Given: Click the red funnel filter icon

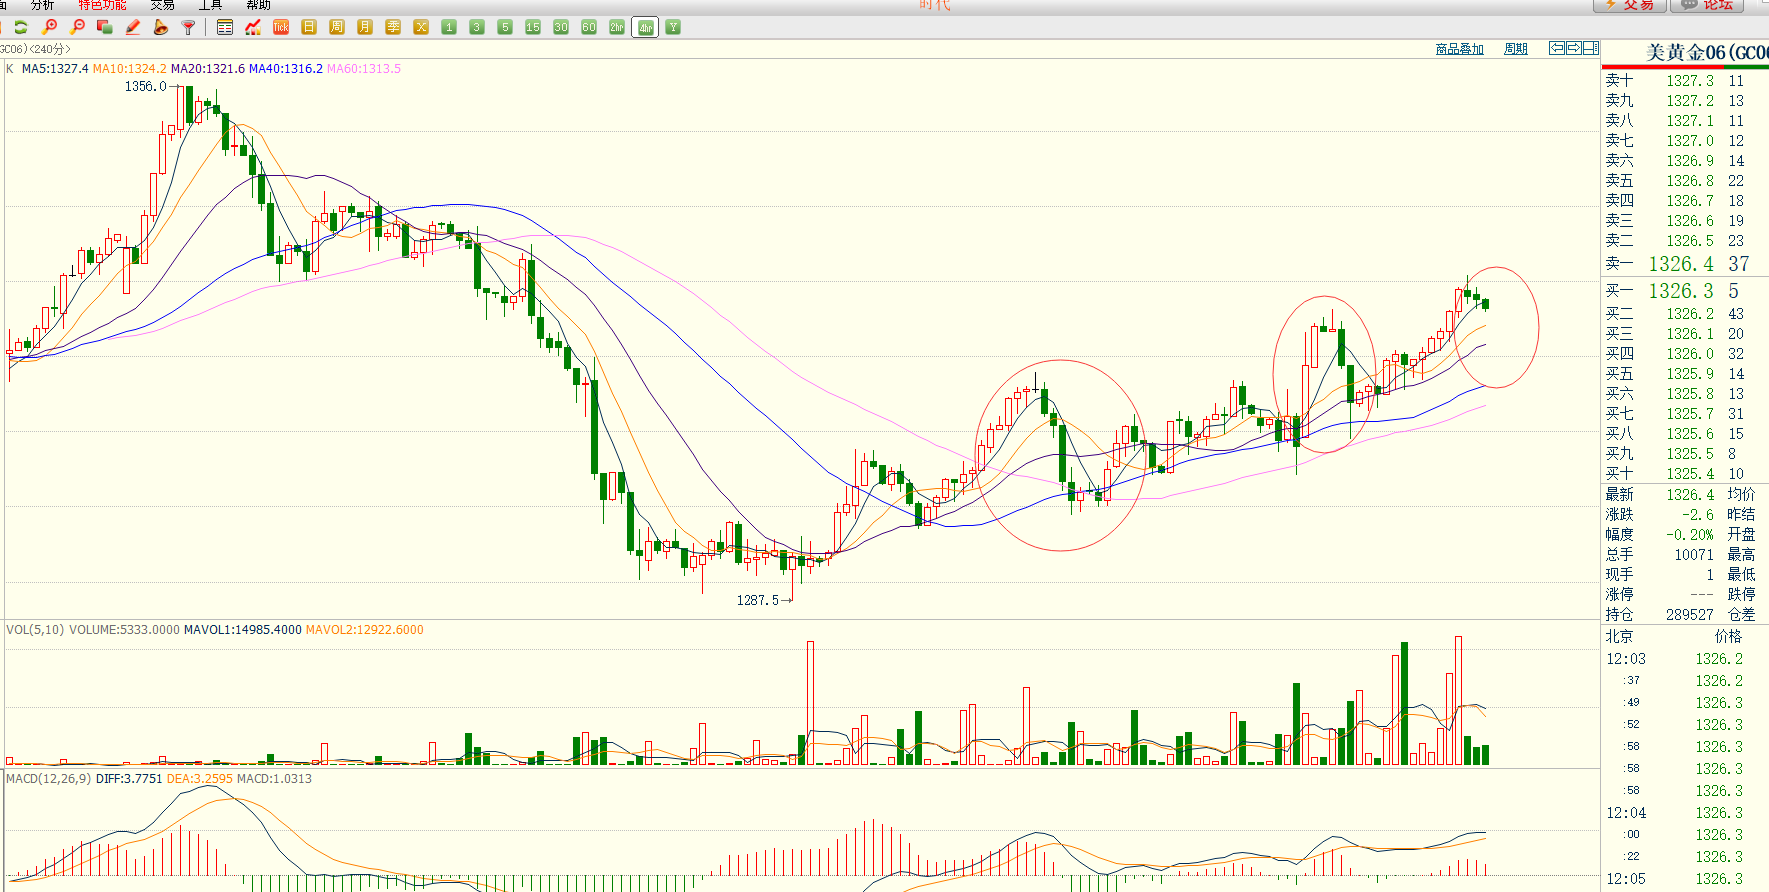Looking at the screenshot, I should point(189,27).
